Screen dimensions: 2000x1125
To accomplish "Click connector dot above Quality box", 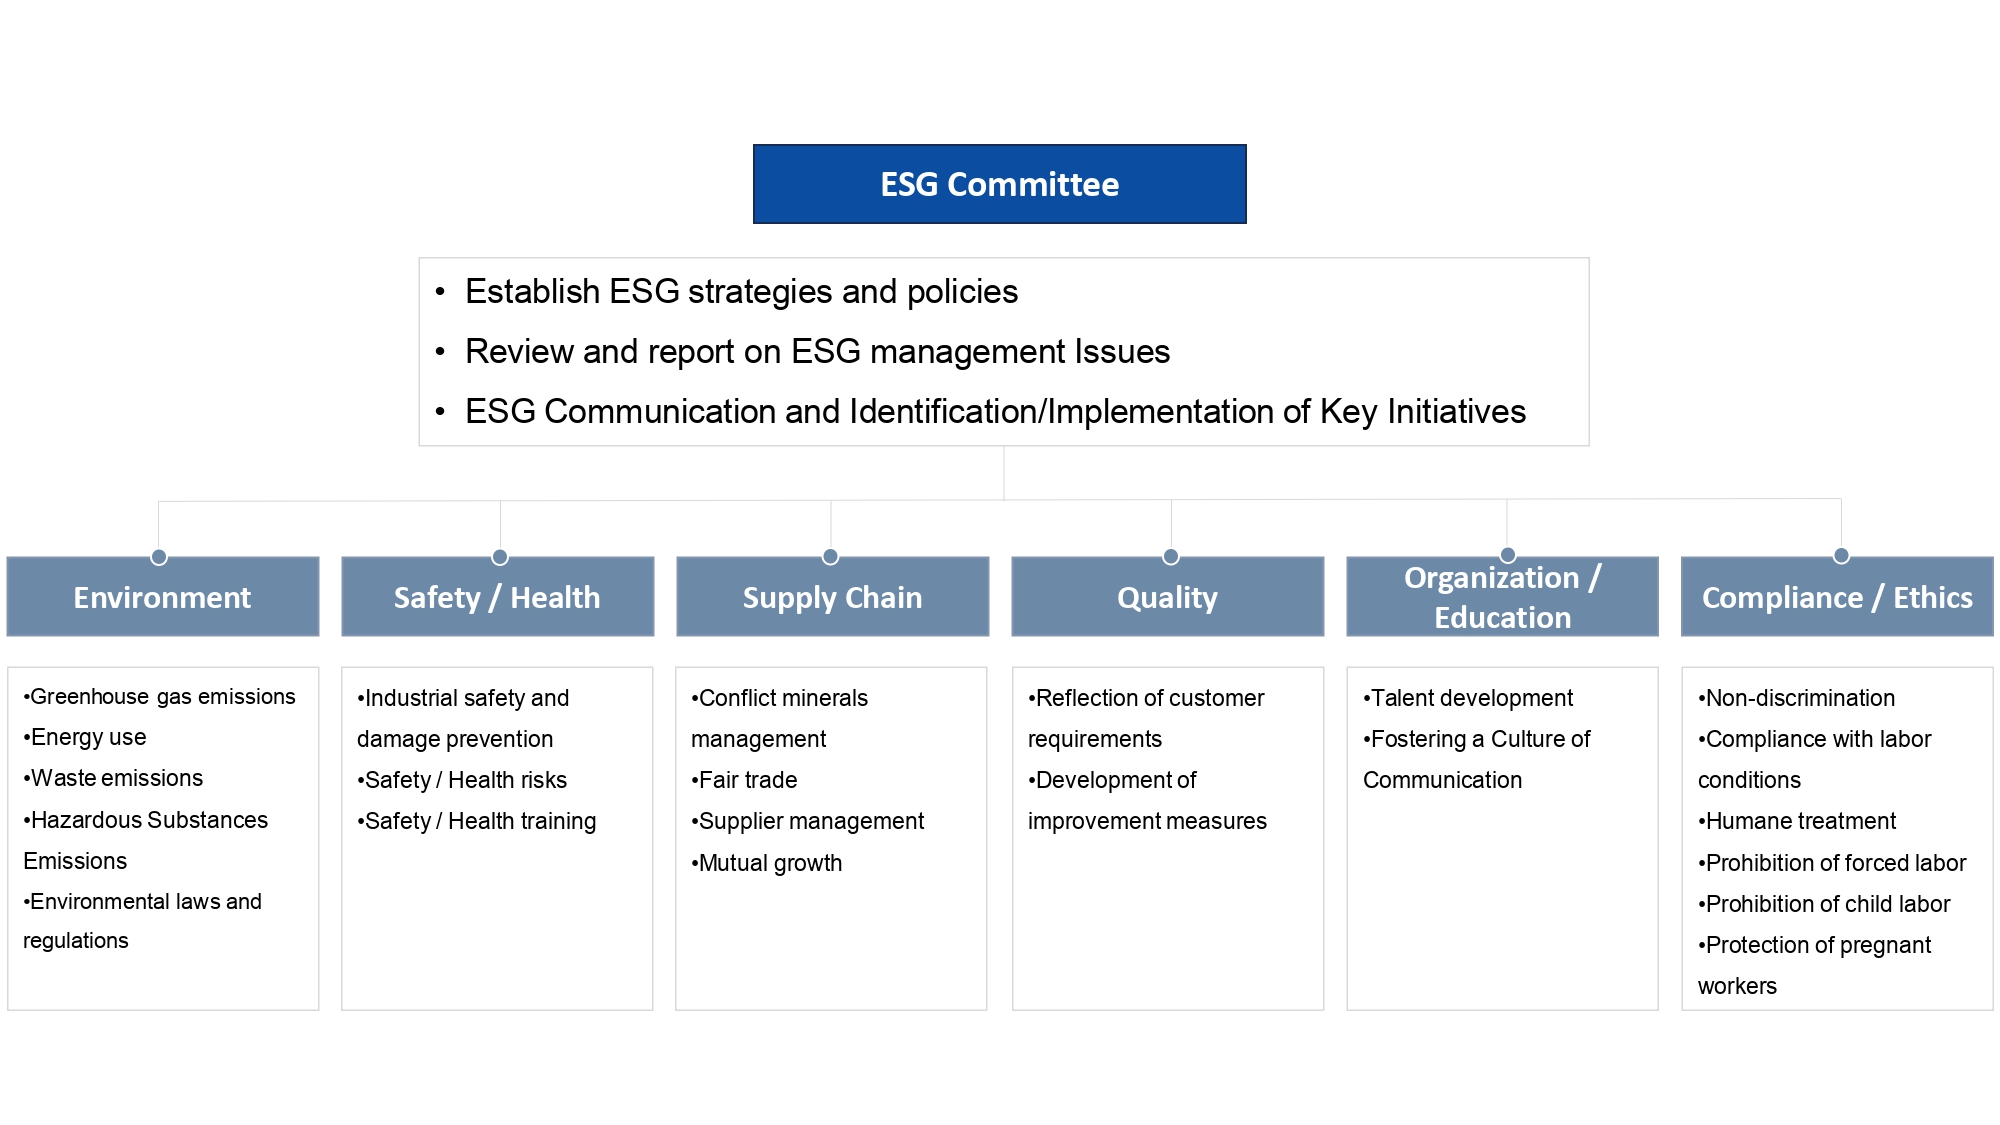I will (x=1171, y=556).
